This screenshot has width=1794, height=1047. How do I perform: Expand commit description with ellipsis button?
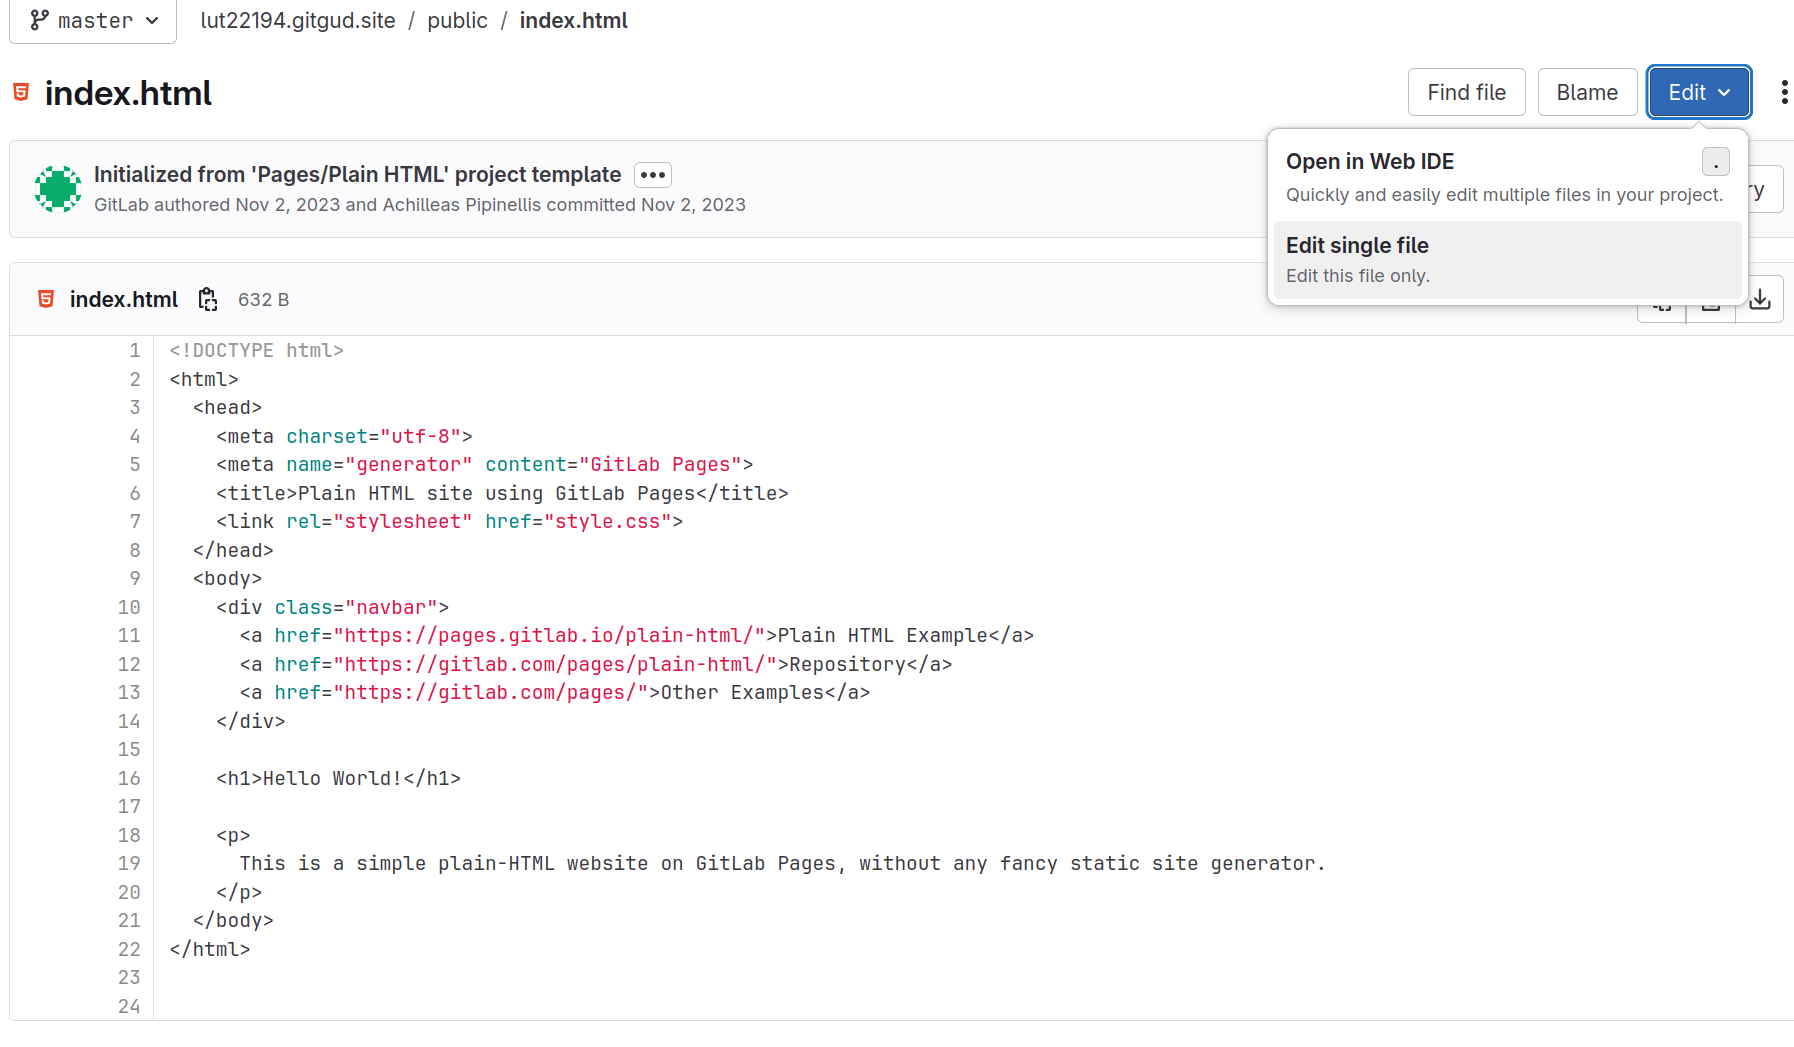coord(653,175)
